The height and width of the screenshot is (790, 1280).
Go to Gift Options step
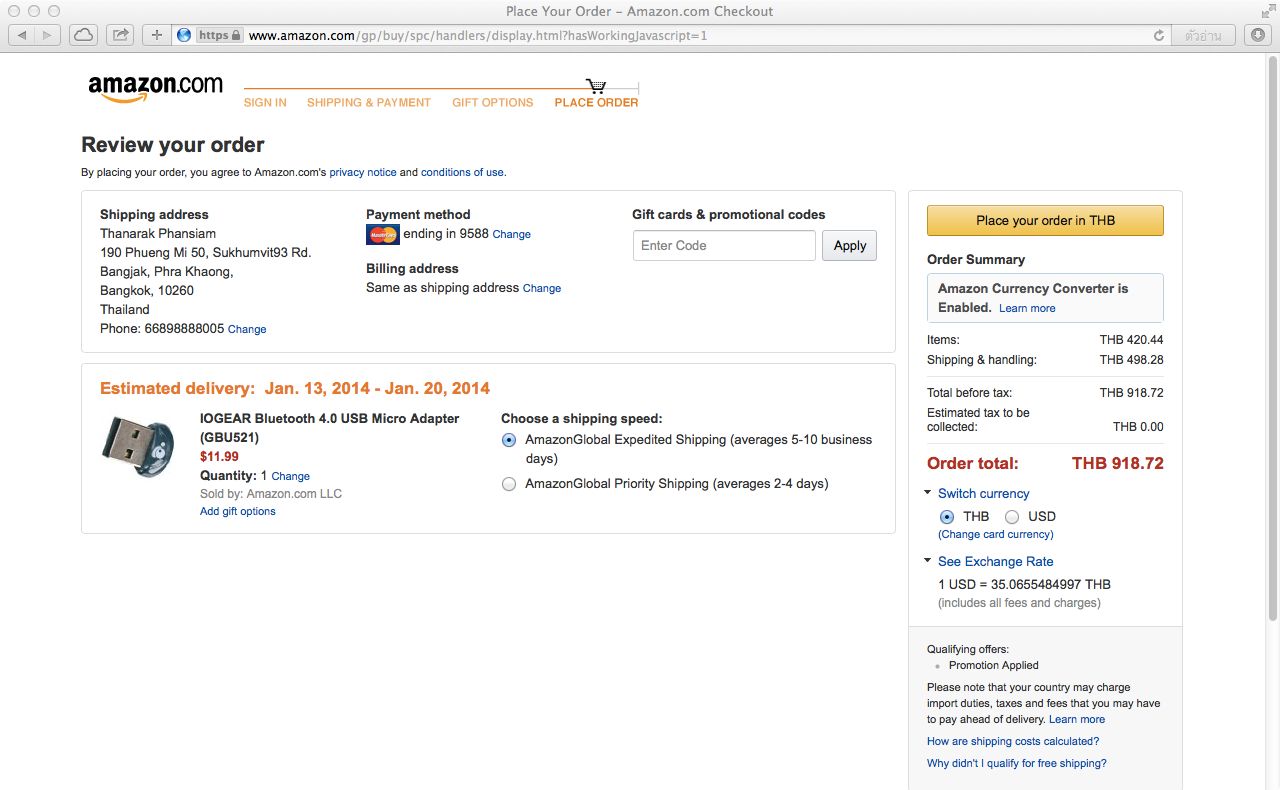[492, 103]
